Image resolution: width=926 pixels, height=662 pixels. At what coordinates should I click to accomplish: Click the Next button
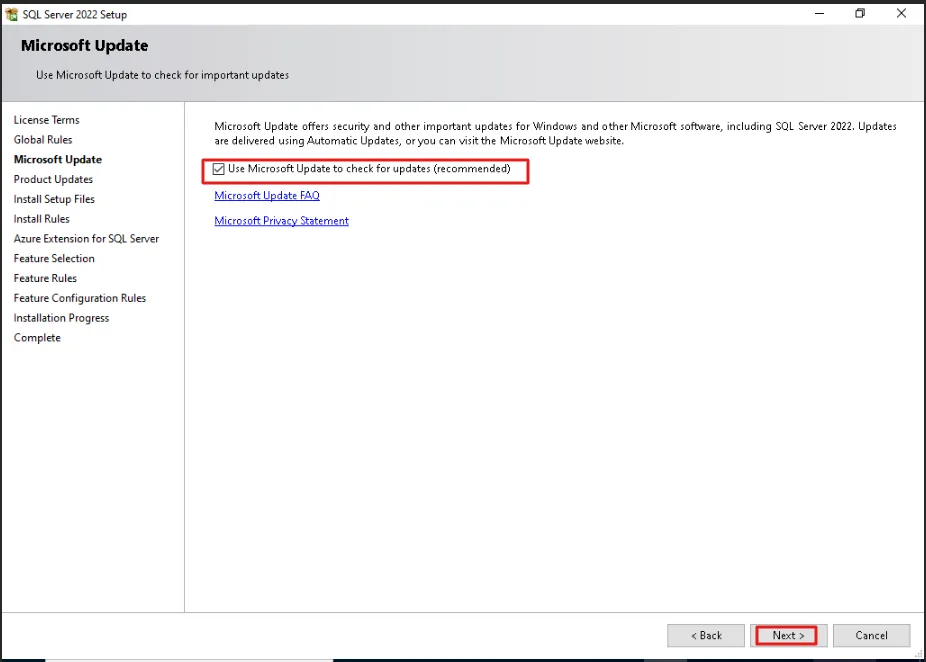point(788,635)
